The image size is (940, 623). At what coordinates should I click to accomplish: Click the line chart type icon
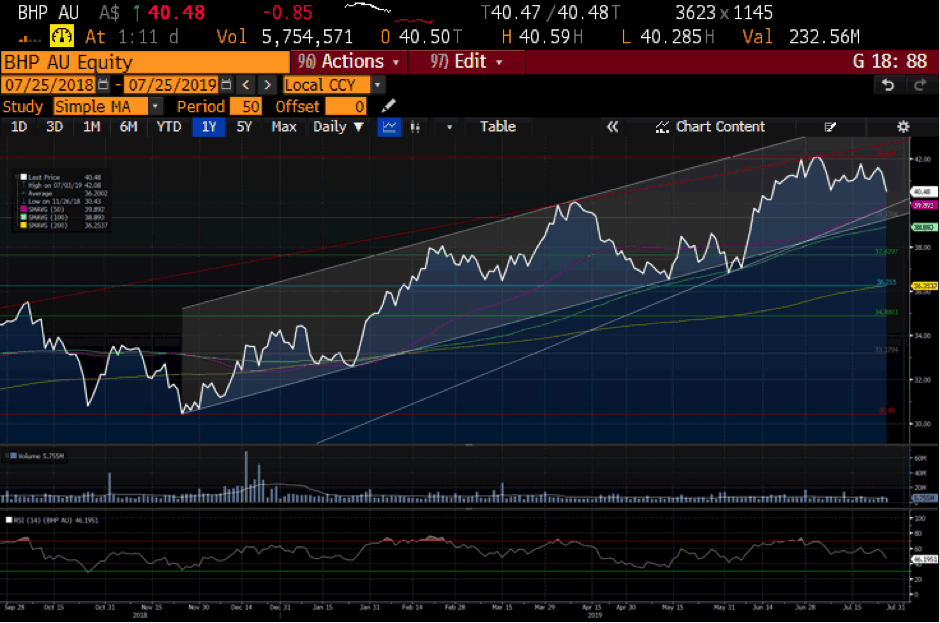(x=389, y=127)
